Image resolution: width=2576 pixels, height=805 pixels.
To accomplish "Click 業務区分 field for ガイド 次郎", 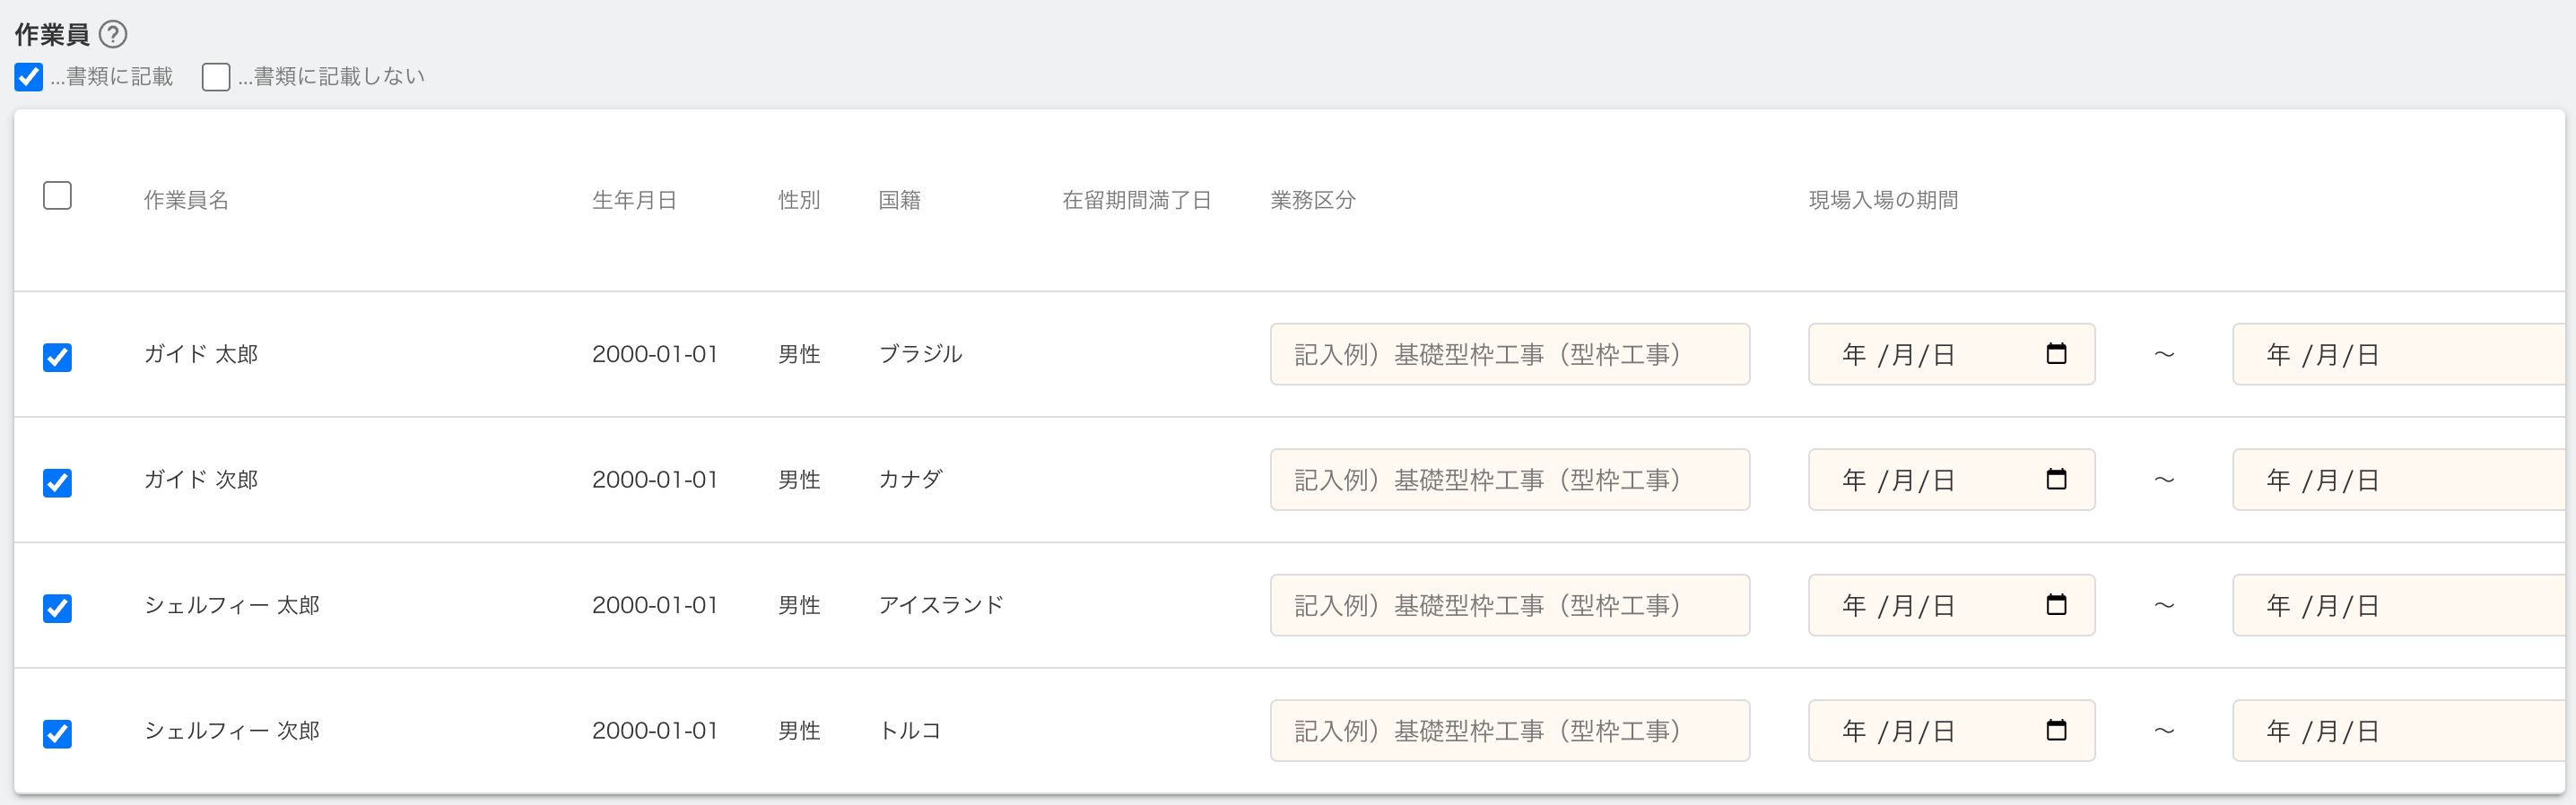I will coord(1509,480).
